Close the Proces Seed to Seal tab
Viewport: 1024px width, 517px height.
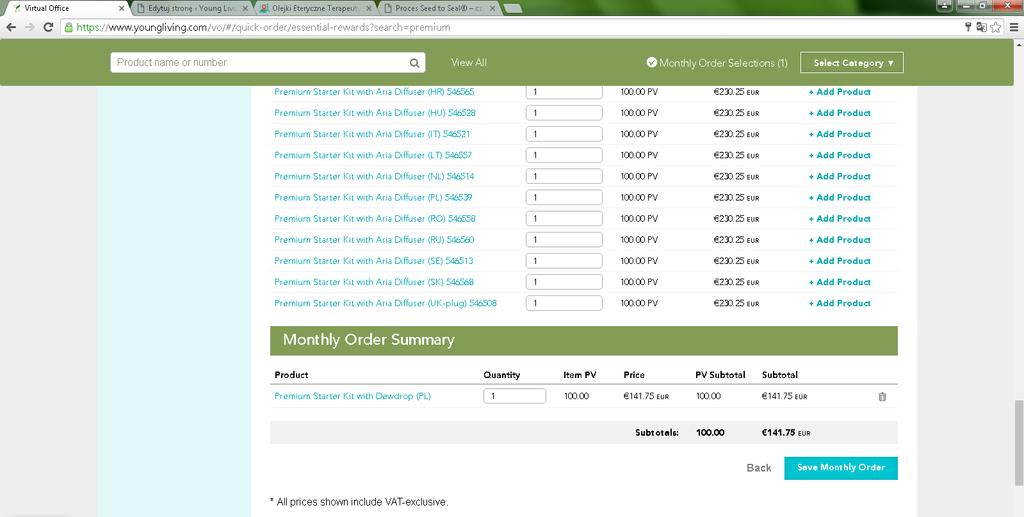492,8
